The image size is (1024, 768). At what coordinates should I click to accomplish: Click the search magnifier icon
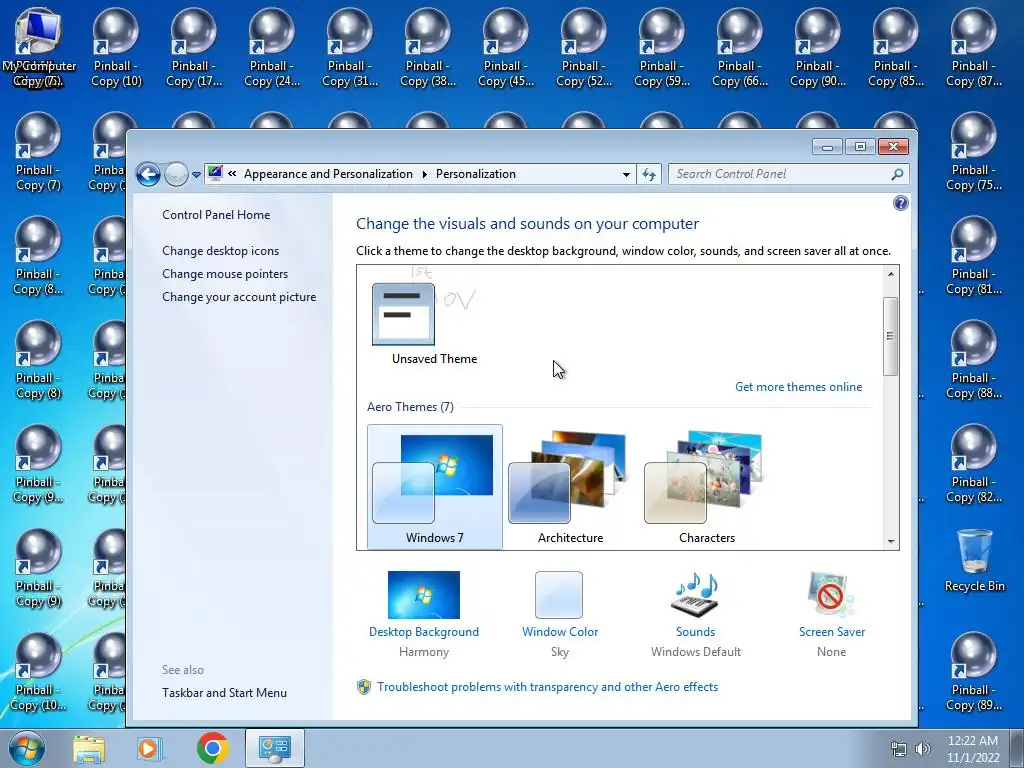(x=897, y=174)
